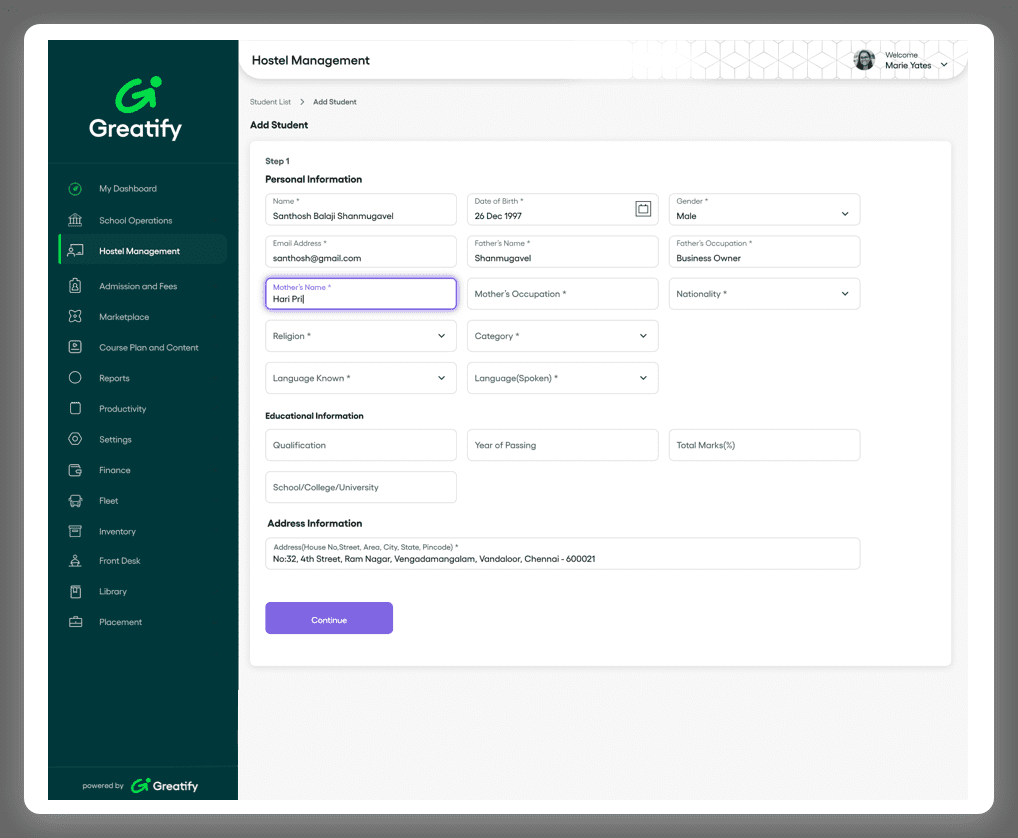Open the Date of Birth calendar picker

click(643, 209)
